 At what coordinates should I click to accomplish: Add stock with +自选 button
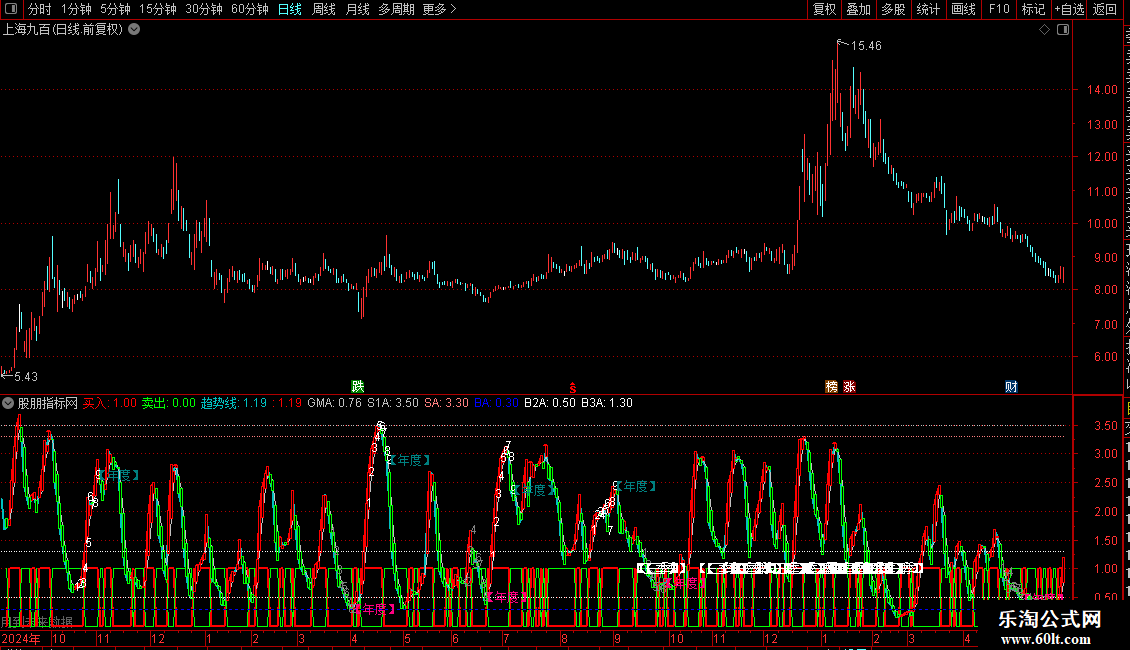pyautogui.click(x=1069, y=9)
